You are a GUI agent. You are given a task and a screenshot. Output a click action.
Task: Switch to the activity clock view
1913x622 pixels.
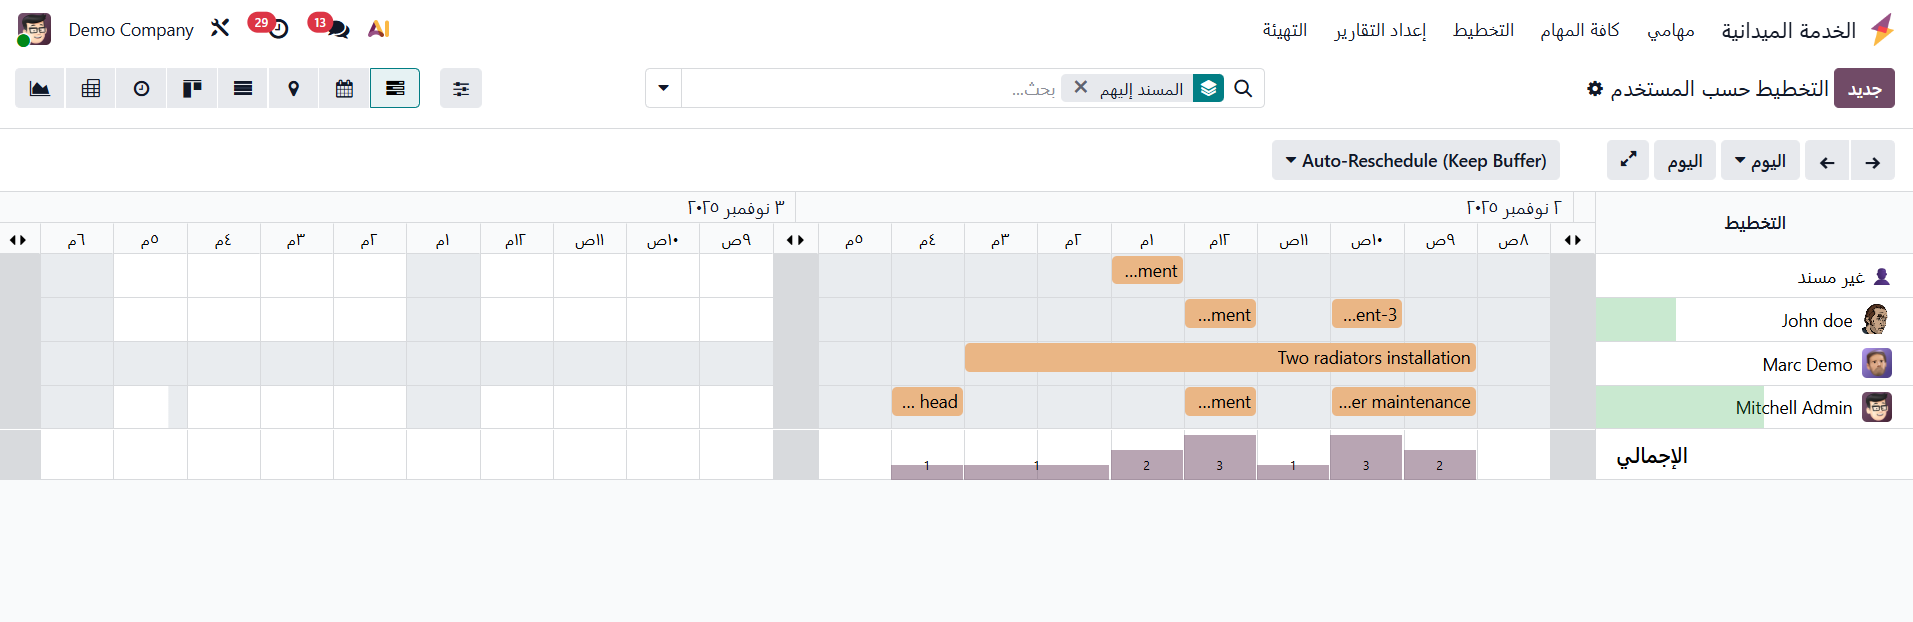(x=142, y=89)
